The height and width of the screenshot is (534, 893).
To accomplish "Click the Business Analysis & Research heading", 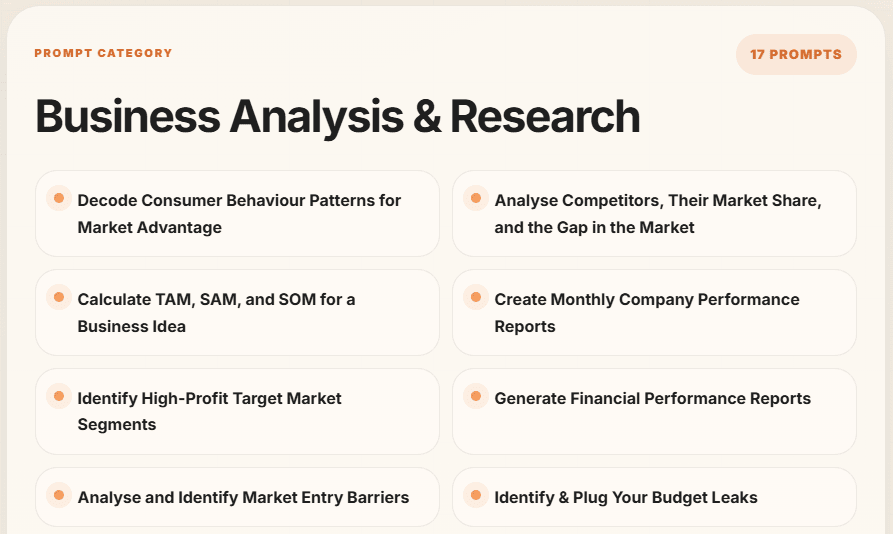I will pyautogui.click(x=337, y=117).
